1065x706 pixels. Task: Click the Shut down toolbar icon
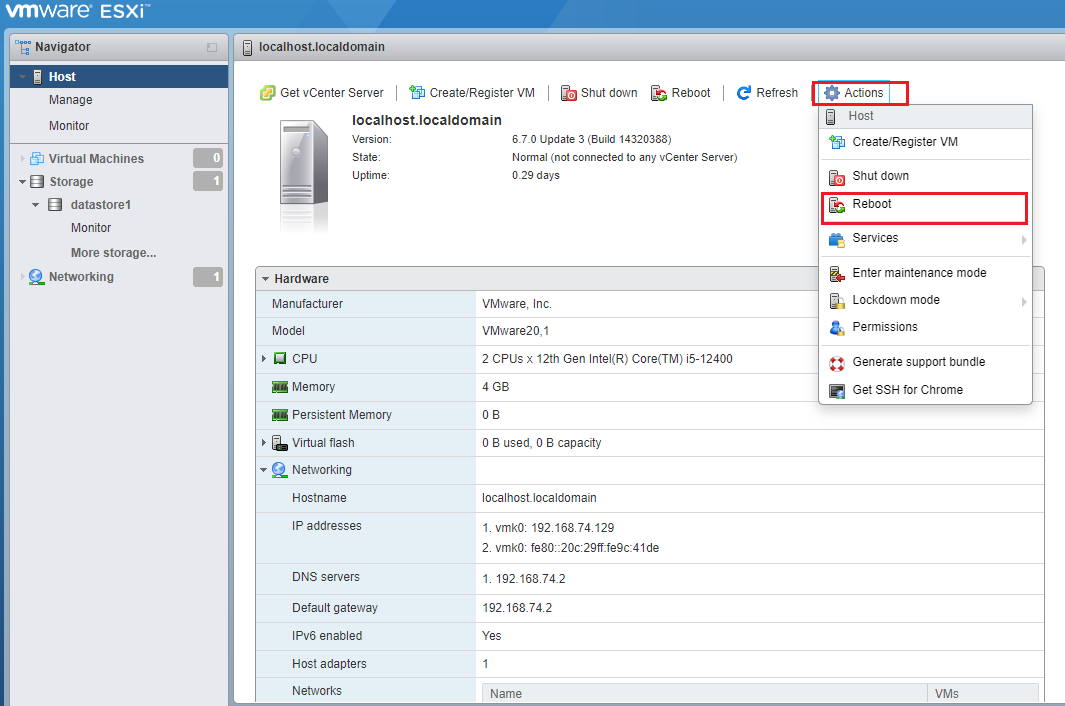click(x=568, y=93)
